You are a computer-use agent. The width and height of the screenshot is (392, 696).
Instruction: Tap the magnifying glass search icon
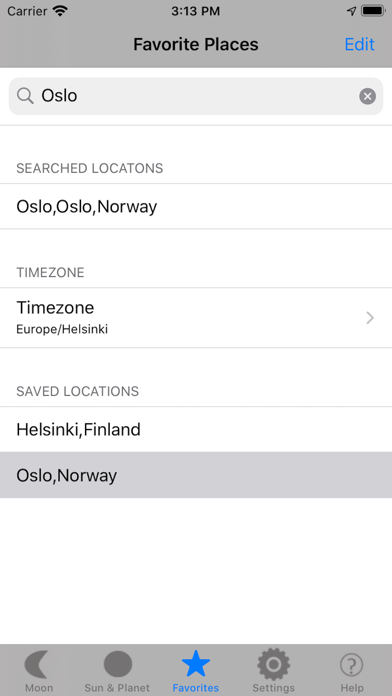click(x=25, y=96)
